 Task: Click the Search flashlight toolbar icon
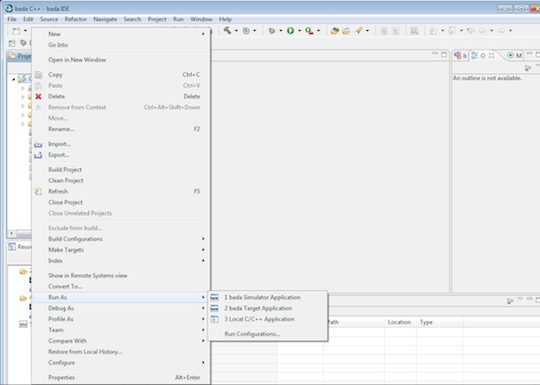pyautogui.click(x=358, y=31)
